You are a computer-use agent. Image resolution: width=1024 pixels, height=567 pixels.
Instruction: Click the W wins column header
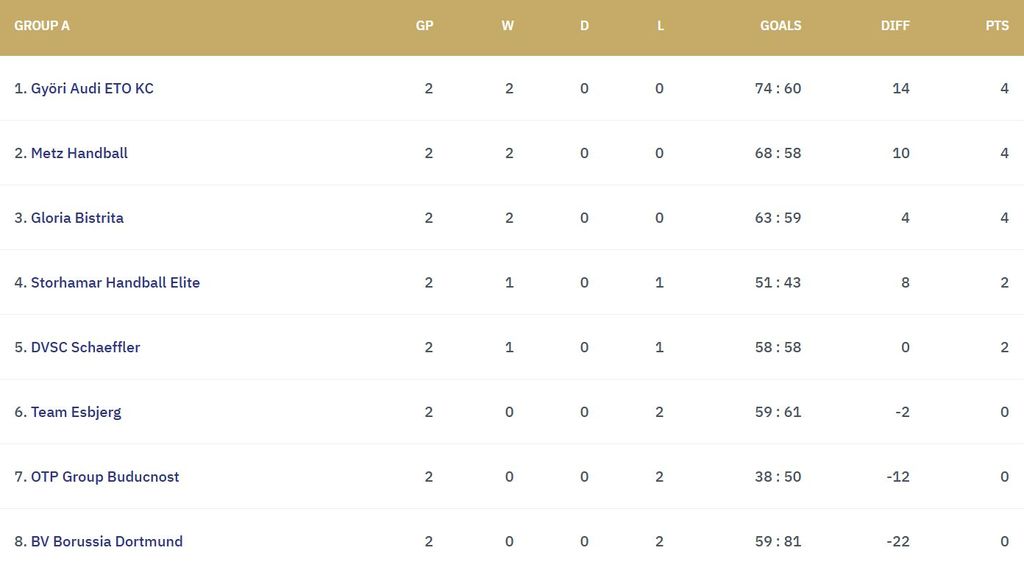pos(508,26)
